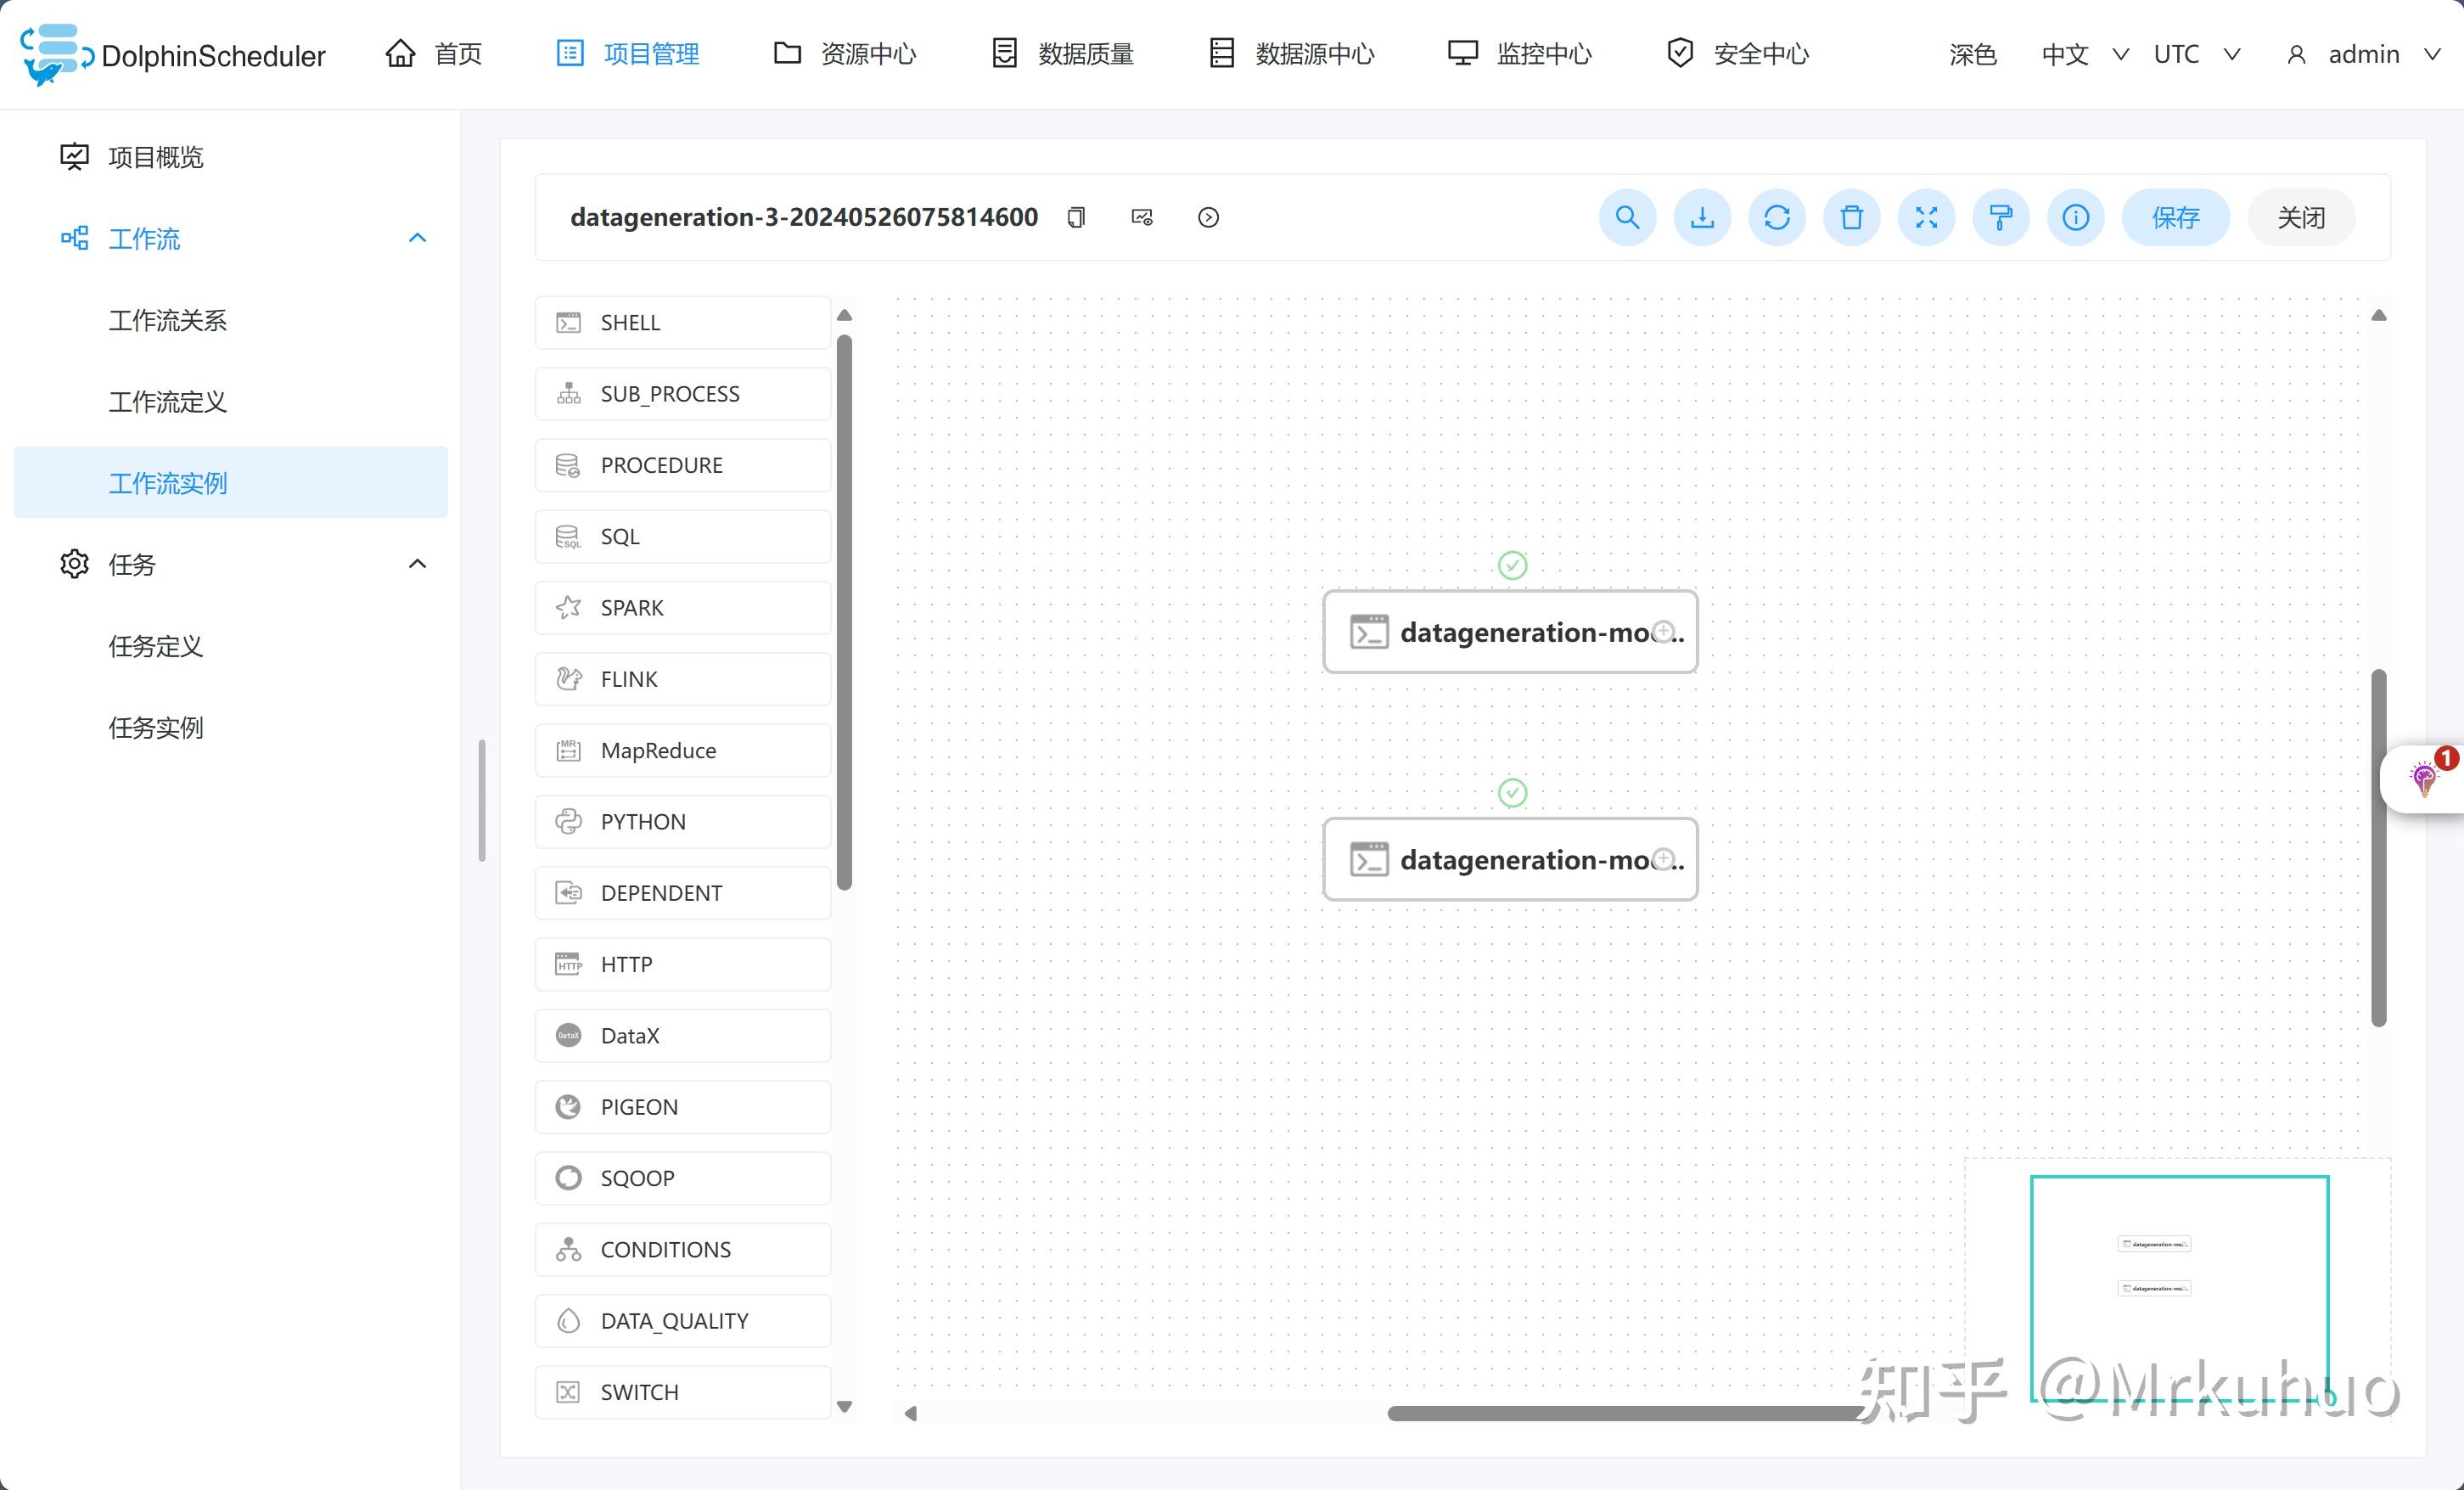
Task: Switch to 深色 dark theme
Action: coord(1972,54)
